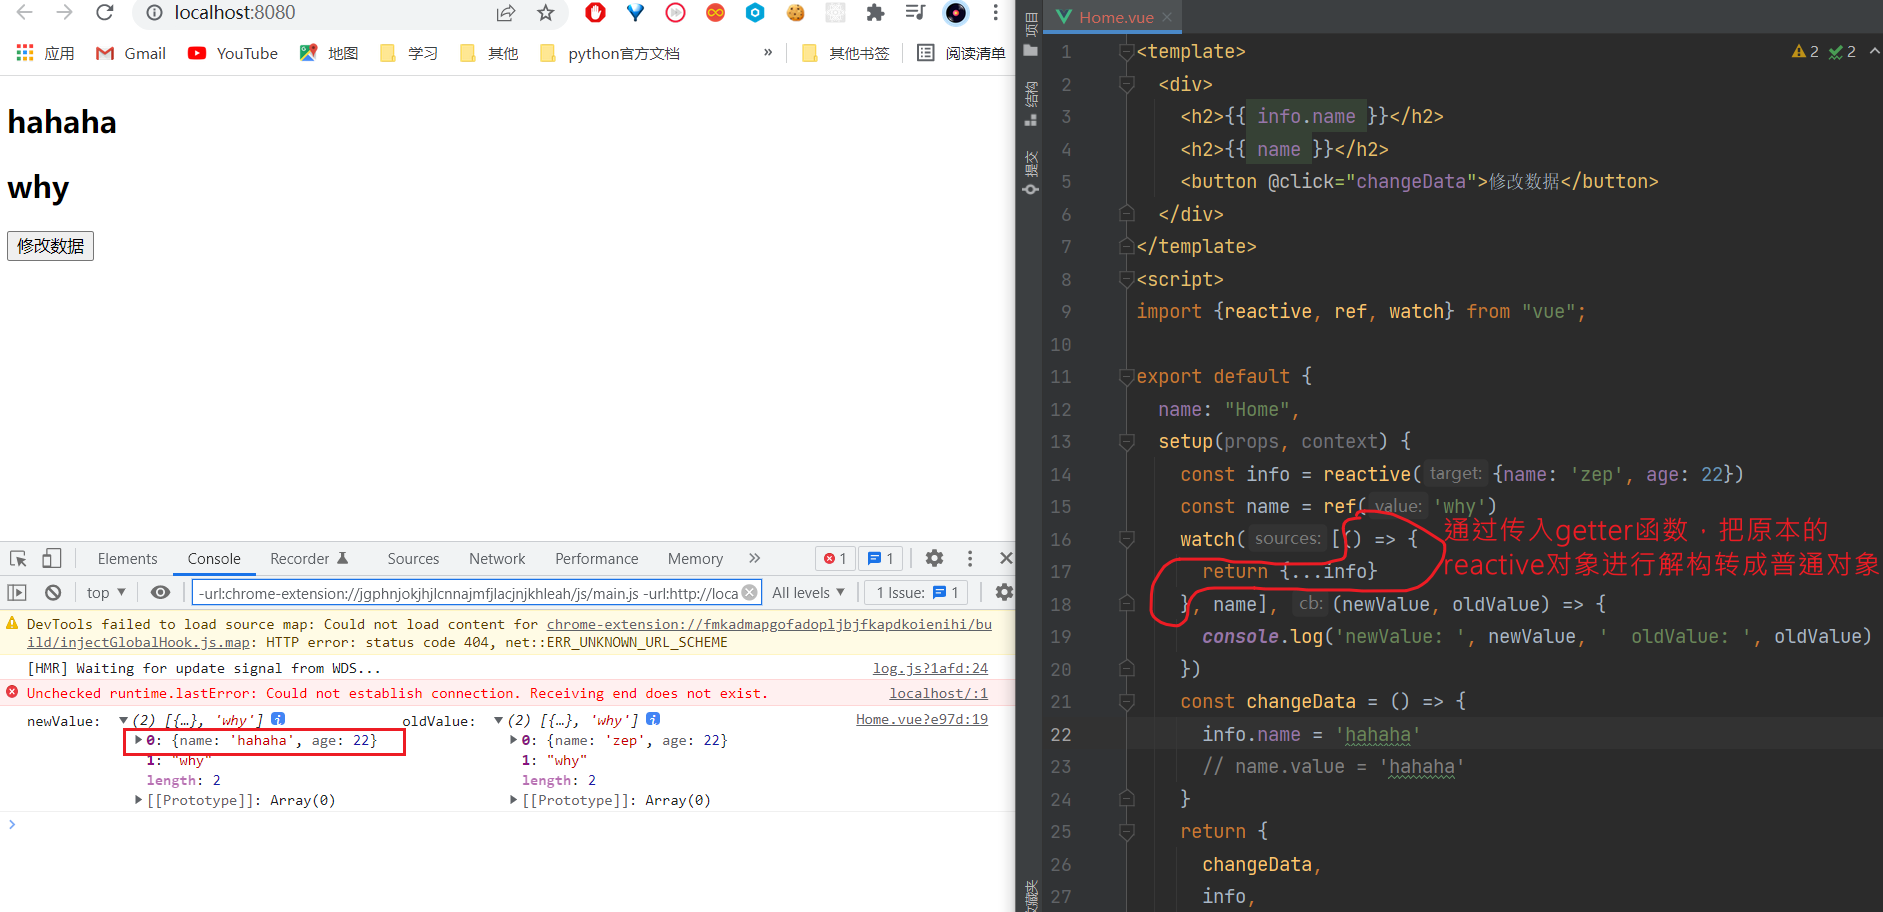Clear the console with the ban icon
The width and height of the screenshot is (1883, 912).
53,592
